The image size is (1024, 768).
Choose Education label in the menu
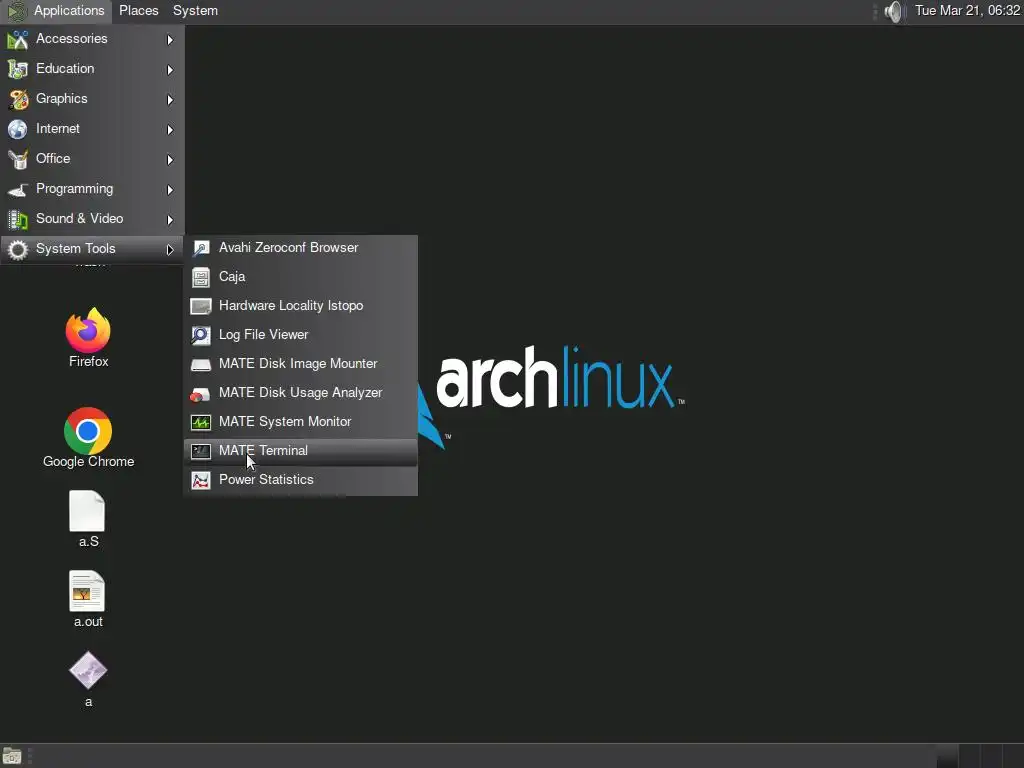pos(65,69)
